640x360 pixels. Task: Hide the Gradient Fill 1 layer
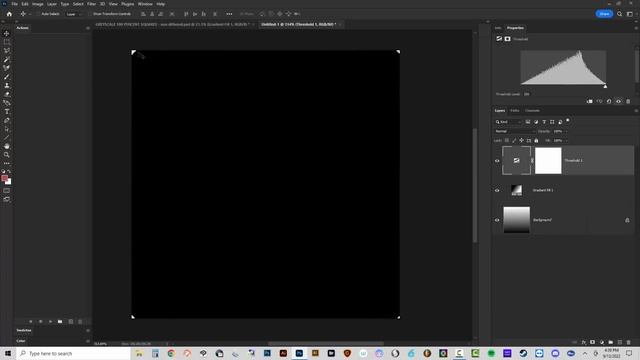497,190
